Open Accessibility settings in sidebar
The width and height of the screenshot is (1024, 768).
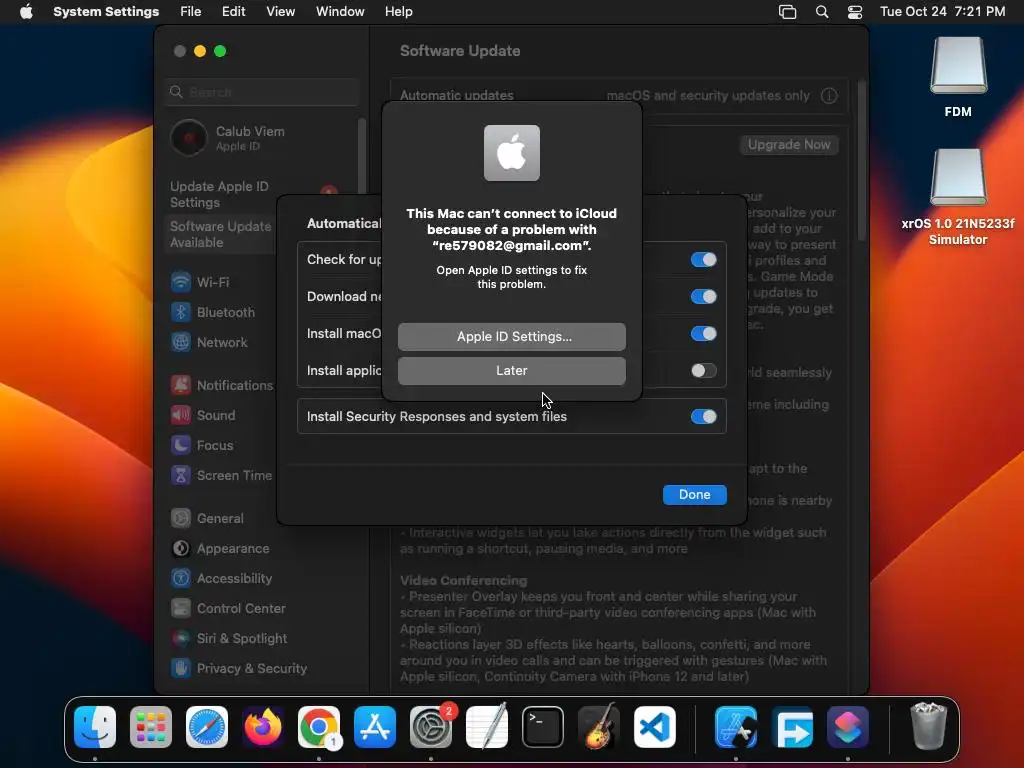[222, 579]
